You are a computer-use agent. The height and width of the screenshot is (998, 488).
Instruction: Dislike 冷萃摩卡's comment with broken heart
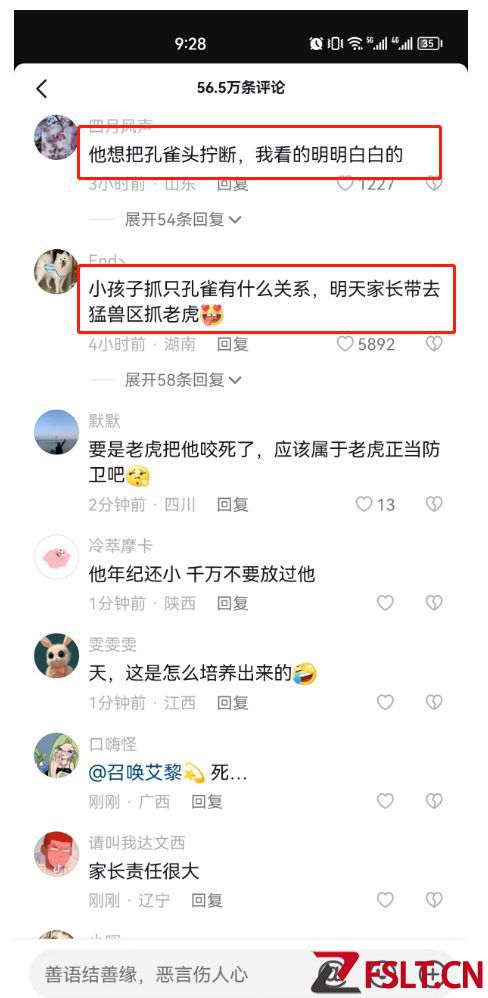click(434, 603)
